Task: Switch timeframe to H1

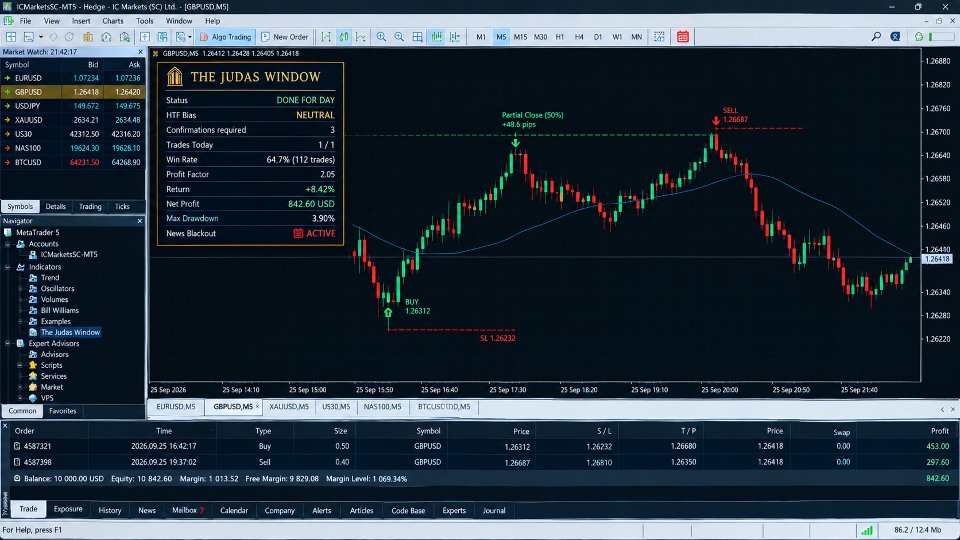Action: tap(560, 37)
